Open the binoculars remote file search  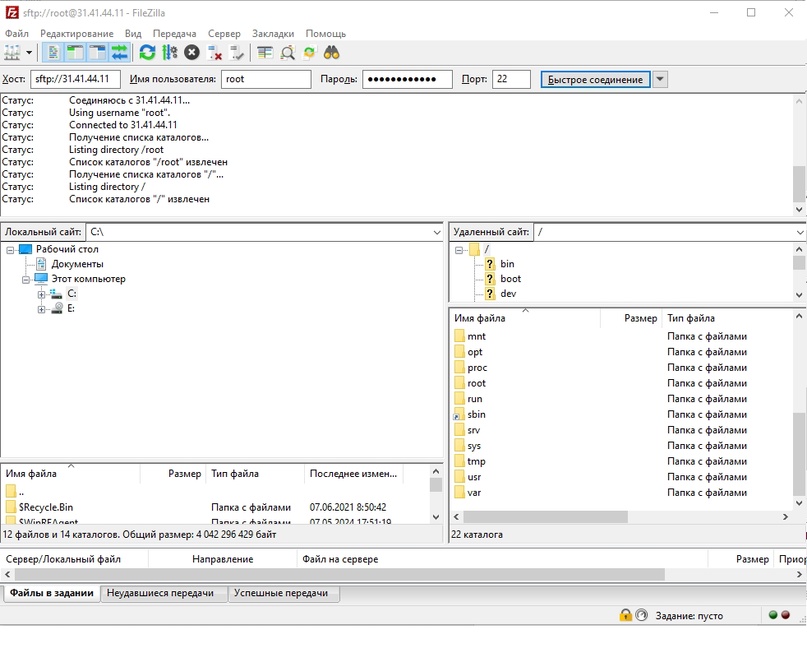[331, 52]
